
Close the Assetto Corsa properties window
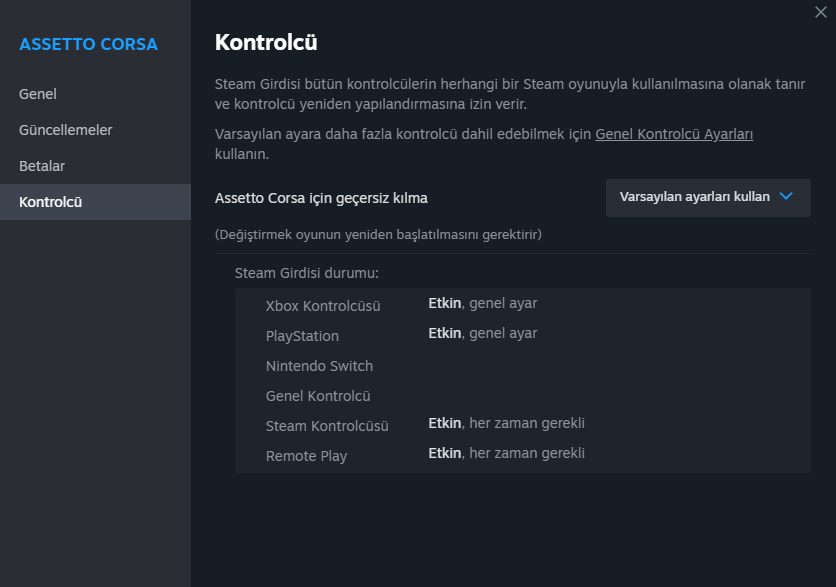point(821,11)
